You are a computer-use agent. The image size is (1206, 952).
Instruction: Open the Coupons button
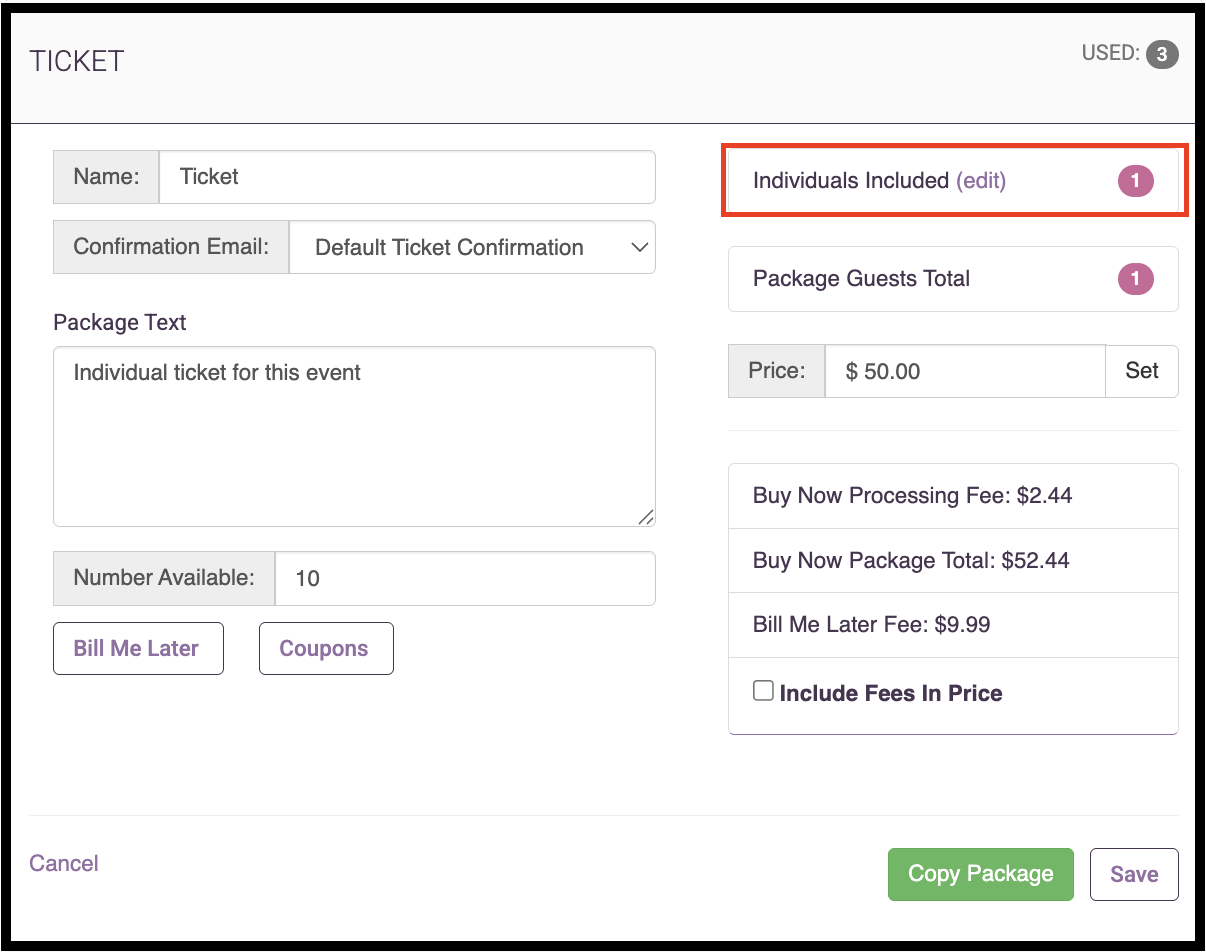coord(326,648)
